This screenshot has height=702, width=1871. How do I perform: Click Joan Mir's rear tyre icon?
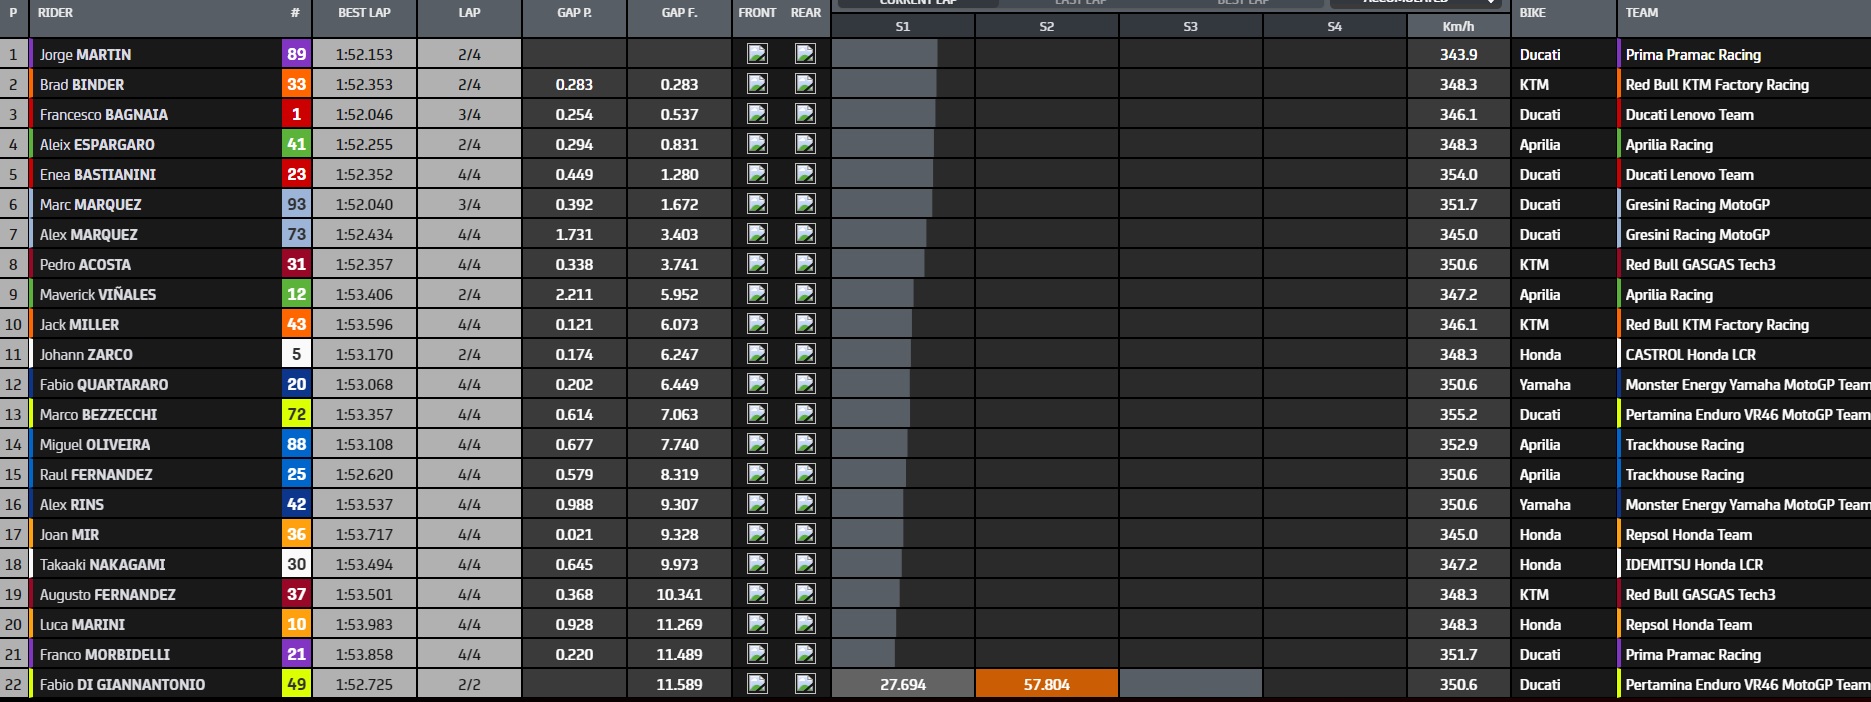click(805, 534)
